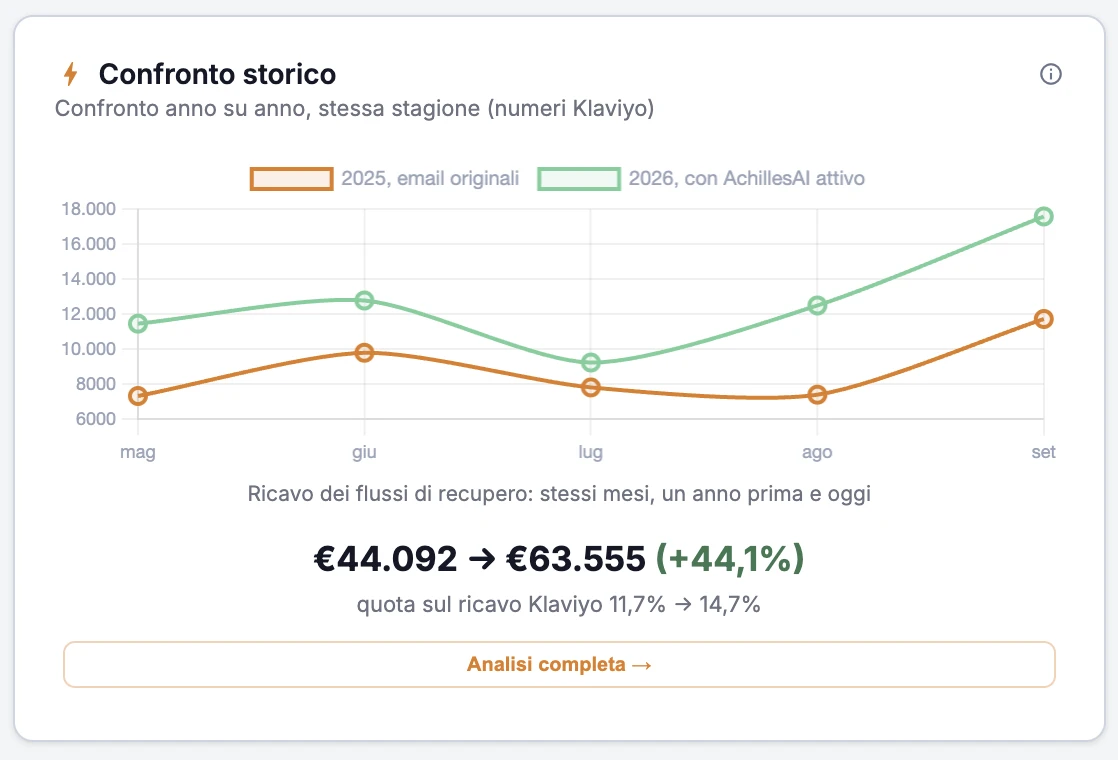
Task: Click the +44,1% growth figure
Action: 729,558
